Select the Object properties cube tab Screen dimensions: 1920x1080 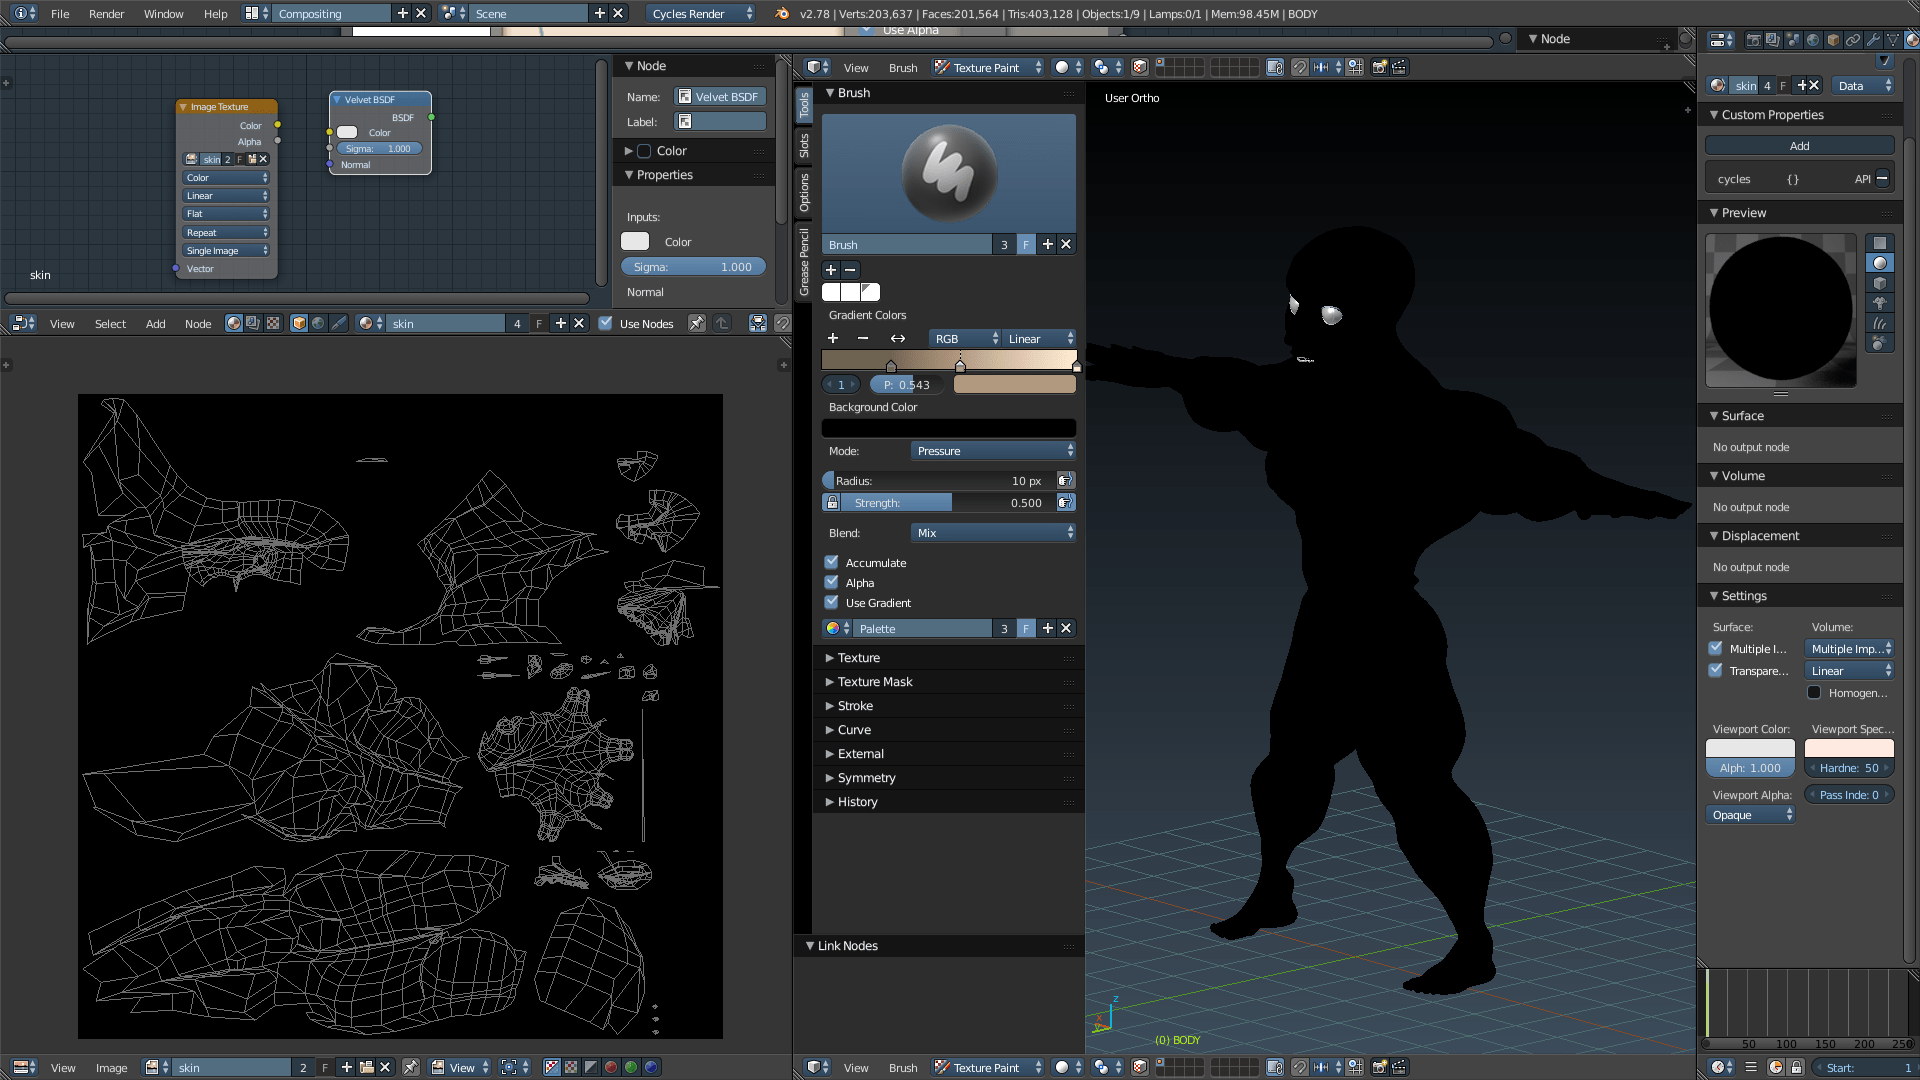click(x=1833, y=39)
